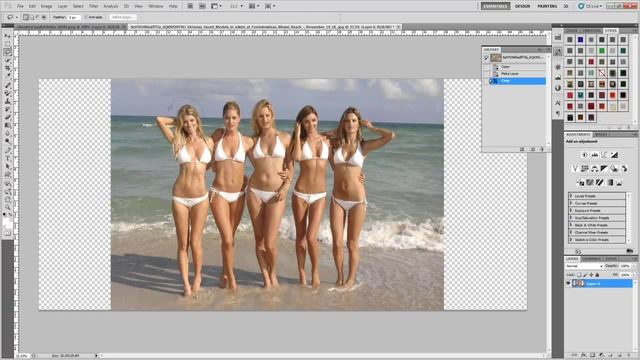Add a Hue/Saturation adjustment
Screen dimensions: 640x360
(585, 169)
